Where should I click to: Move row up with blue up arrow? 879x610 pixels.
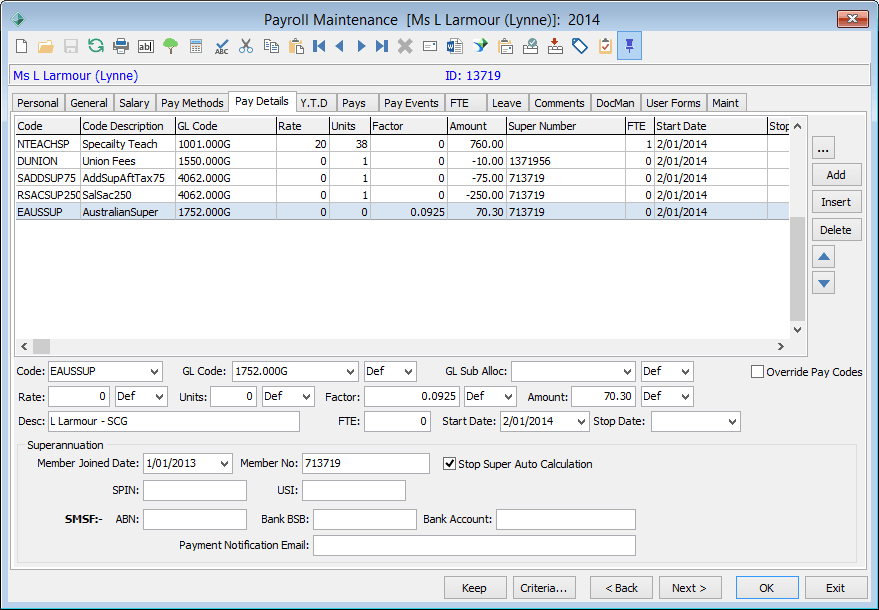tap(824, 257)
